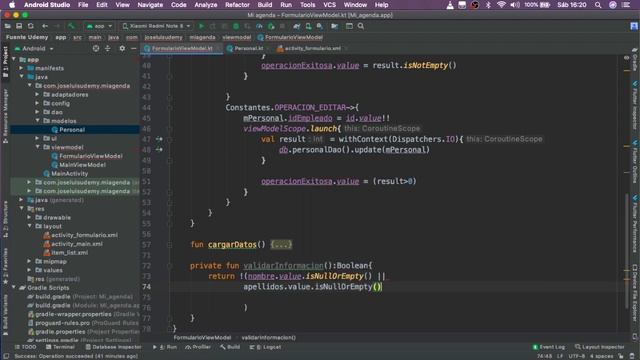Click the Save All toolbar icon
Image resolution: width=640 pixels, height=360 pixels.
19,26
